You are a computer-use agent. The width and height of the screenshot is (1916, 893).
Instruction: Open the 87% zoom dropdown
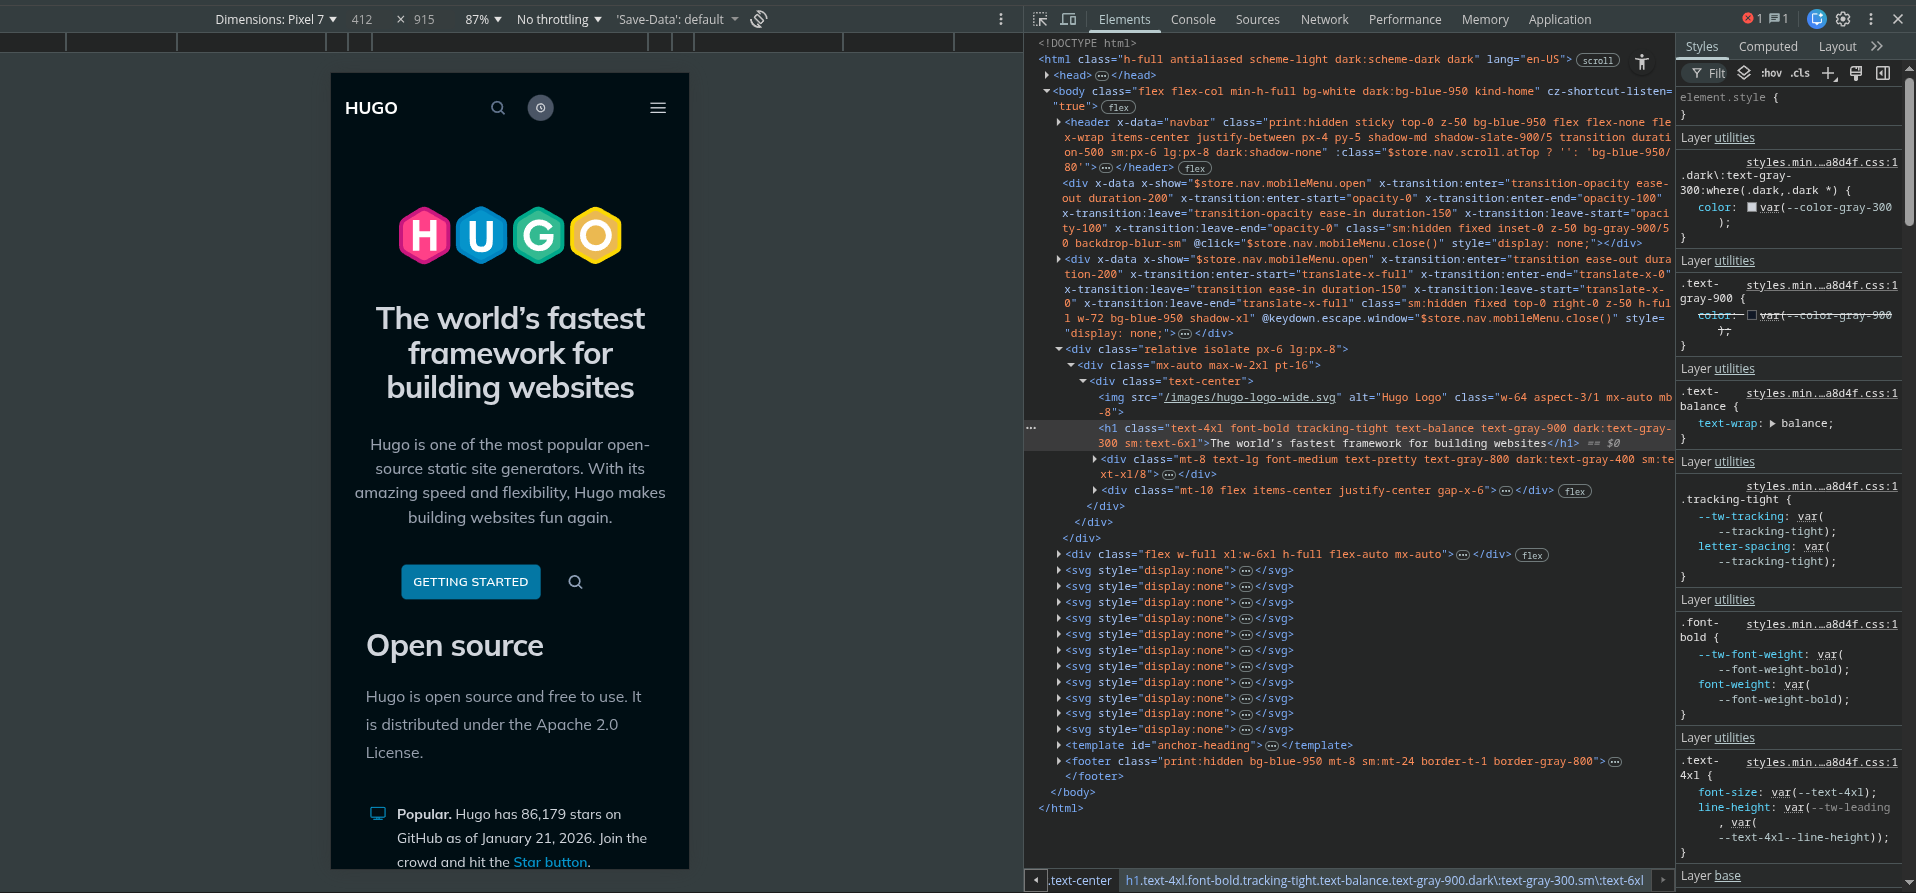483,19
